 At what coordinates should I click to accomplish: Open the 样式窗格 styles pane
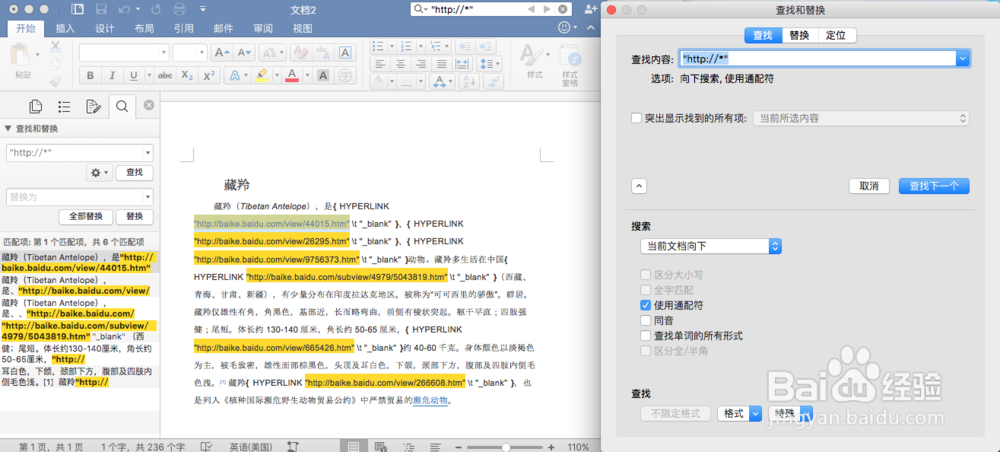570,64
